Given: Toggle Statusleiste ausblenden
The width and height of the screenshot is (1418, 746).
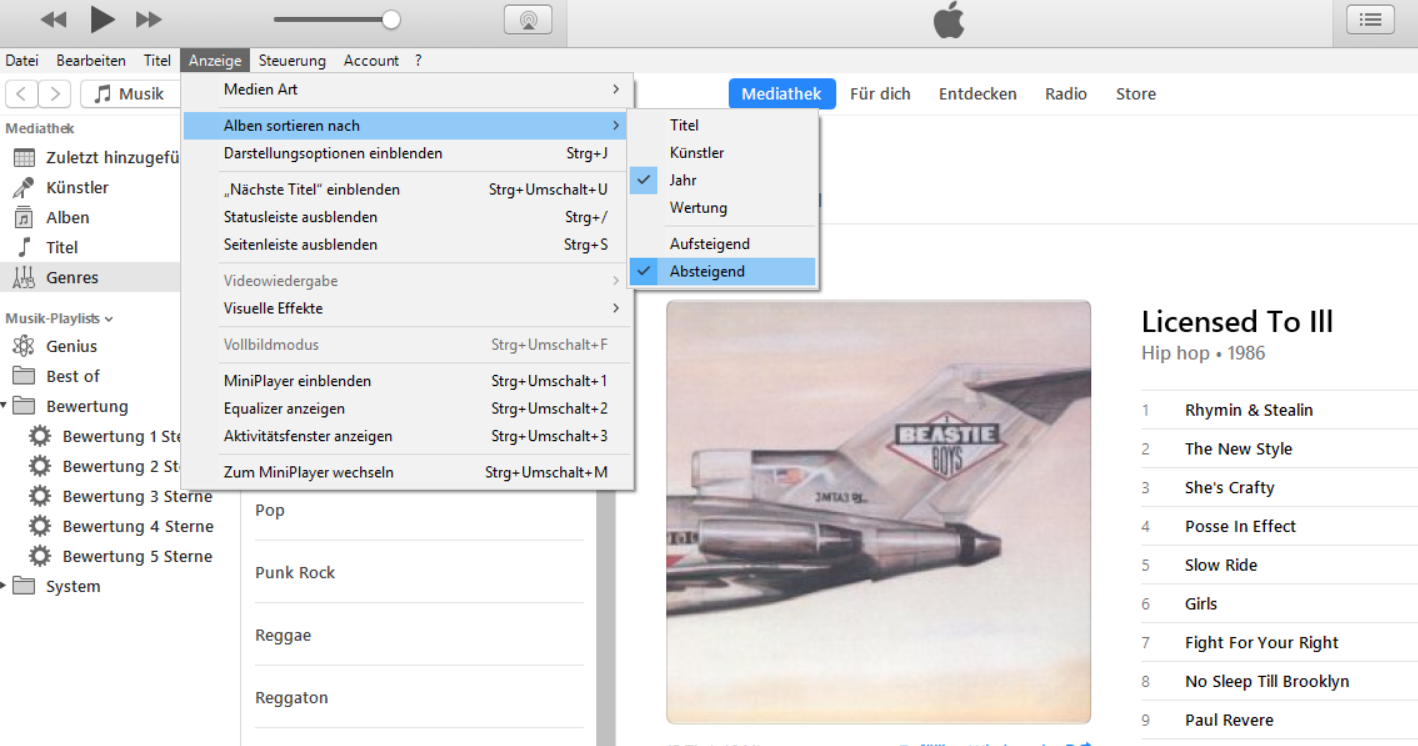Looking at the screenshot, I should click(407, 217).
